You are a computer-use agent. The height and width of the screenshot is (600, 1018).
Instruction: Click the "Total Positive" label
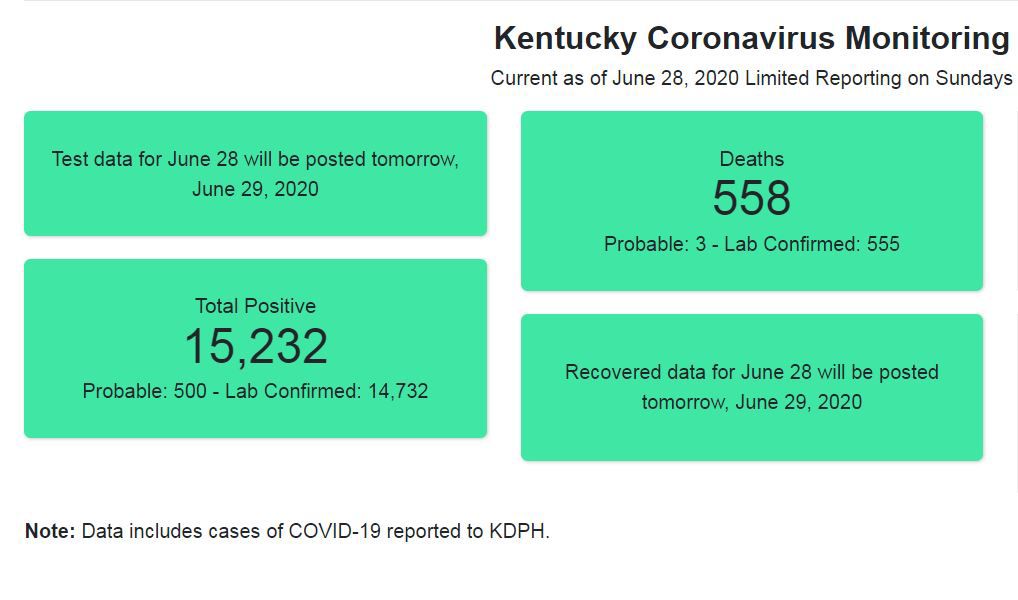click(255, 306)
